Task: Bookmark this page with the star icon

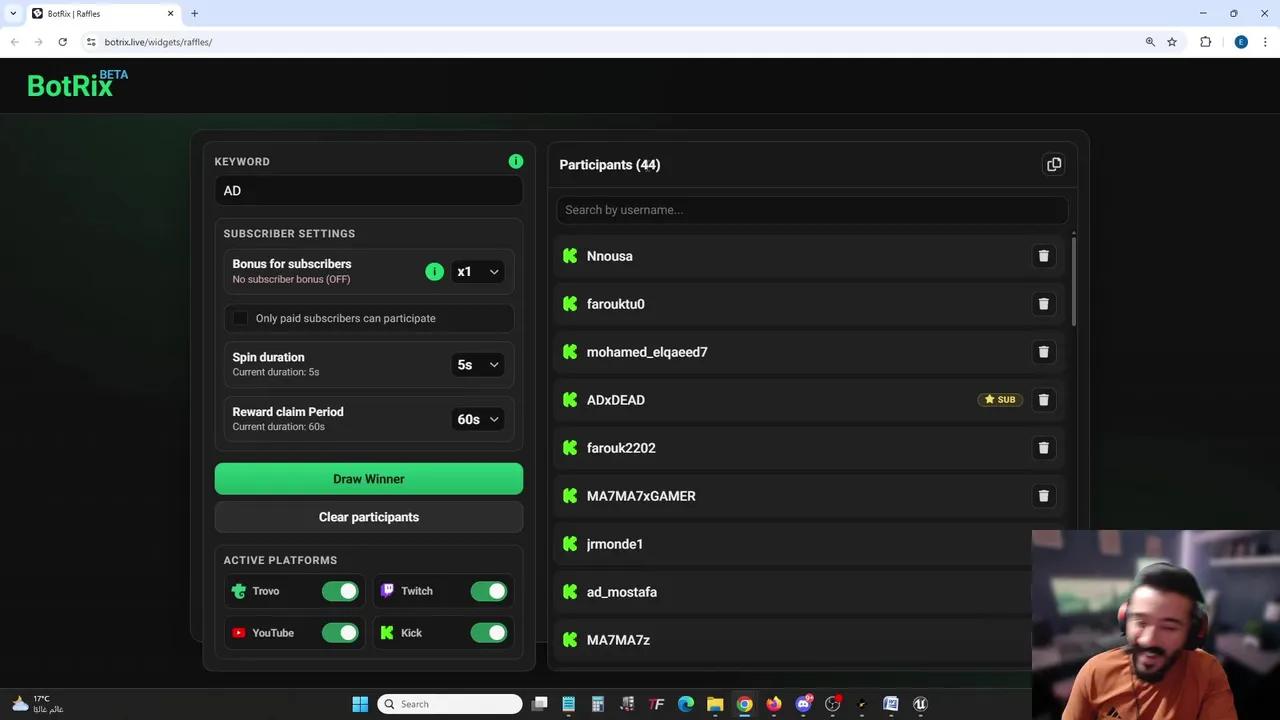Action: (1172, 42)
